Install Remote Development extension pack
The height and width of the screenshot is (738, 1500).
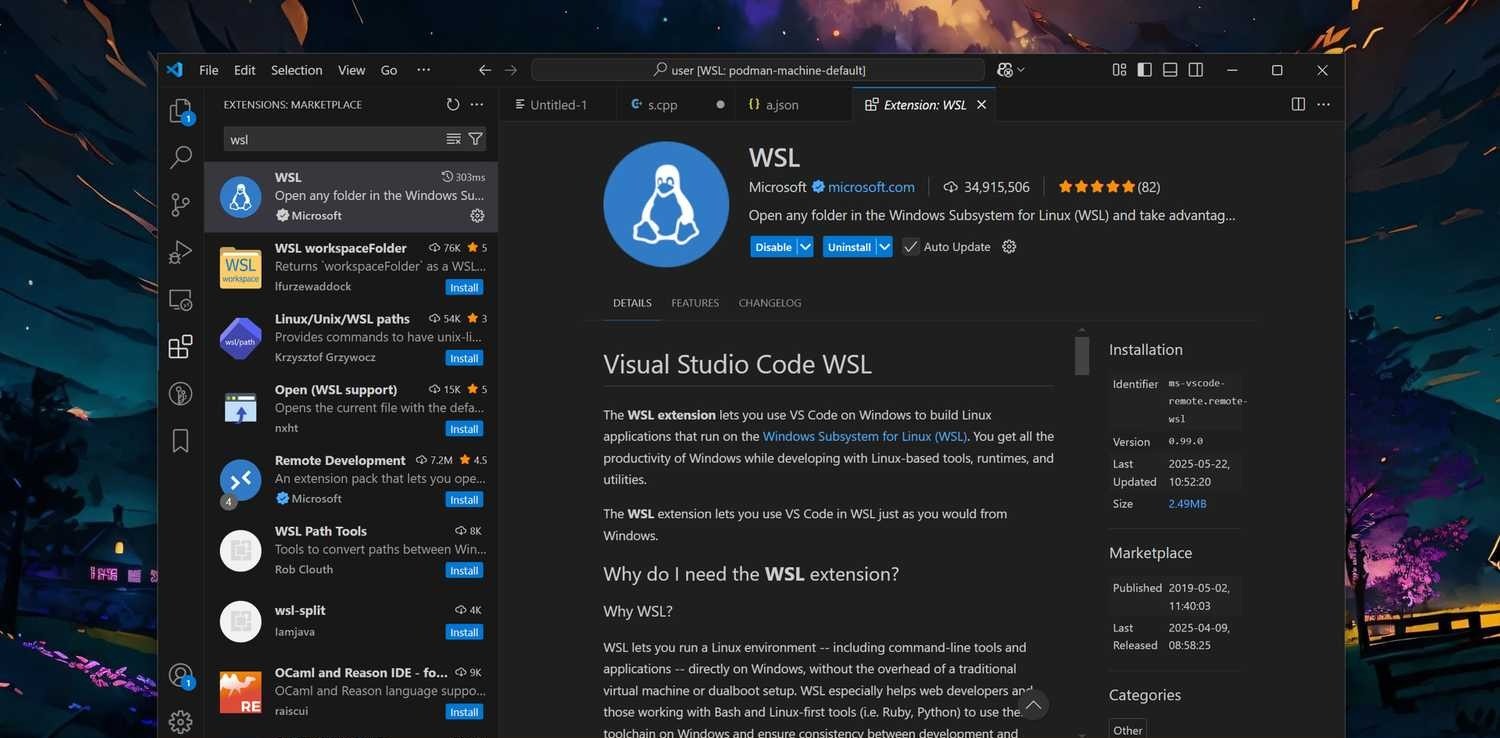click(464, 500)
